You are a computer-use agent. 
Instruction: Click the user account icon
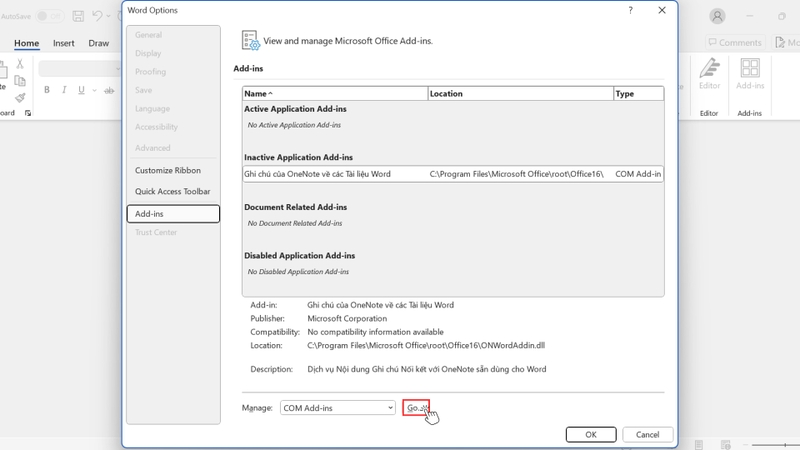pyautogui.click(x=717, y=16)
